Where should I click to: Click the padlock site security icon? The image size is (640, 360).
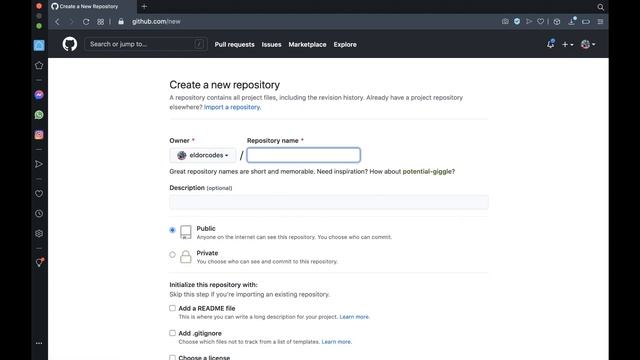121,22
